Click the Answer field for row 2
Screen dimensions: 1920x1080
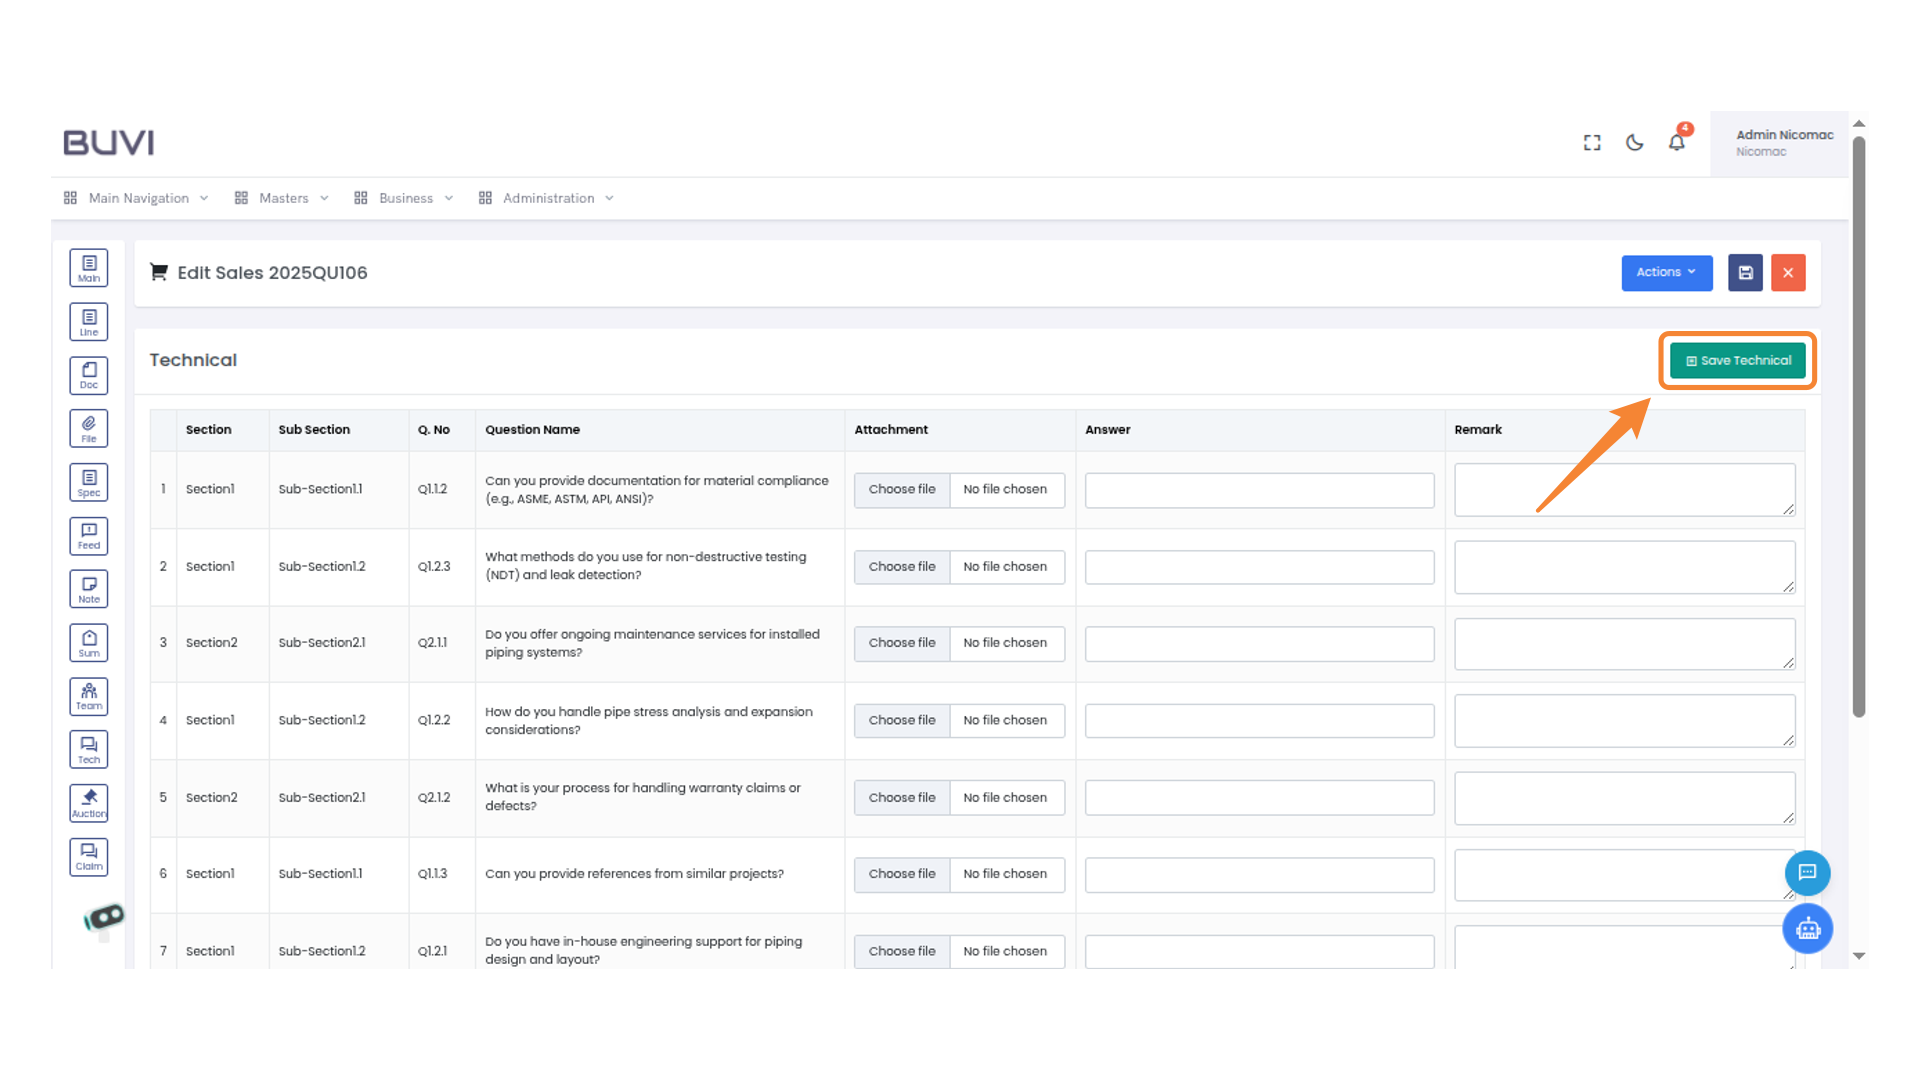(1259, 567)
